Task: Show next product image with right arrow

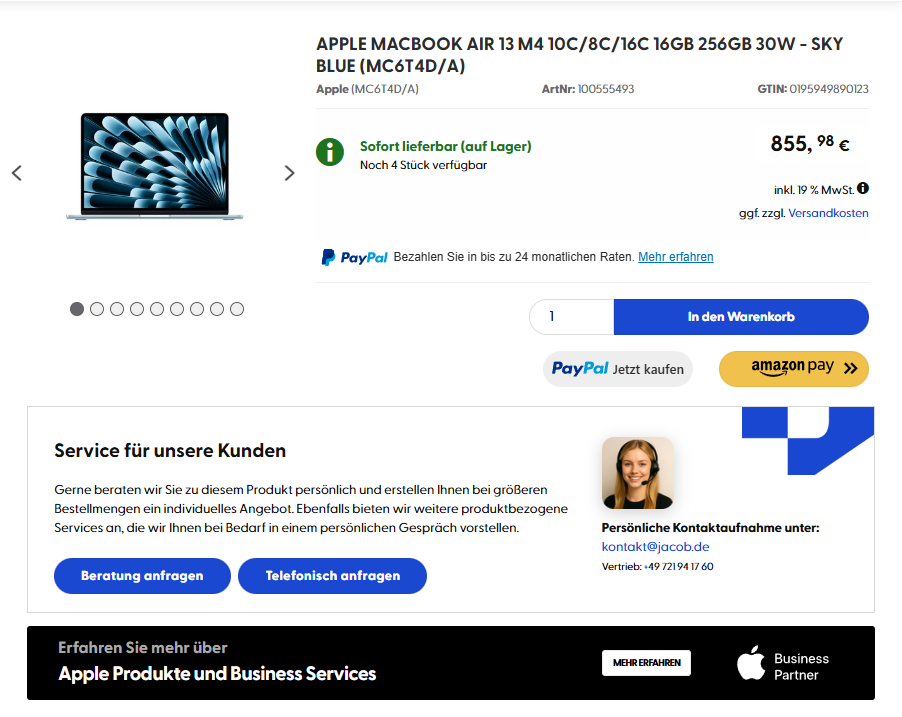Action: 289,173
